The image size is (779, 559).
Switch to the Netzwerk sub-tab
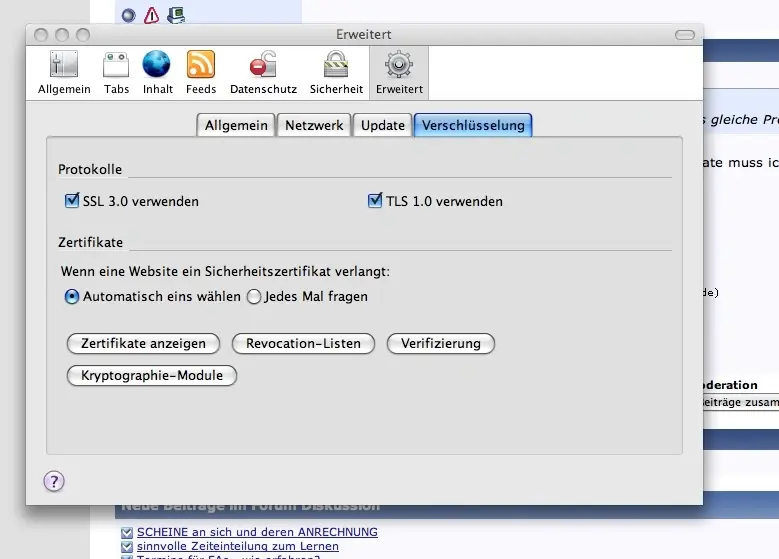pos(314,125)
